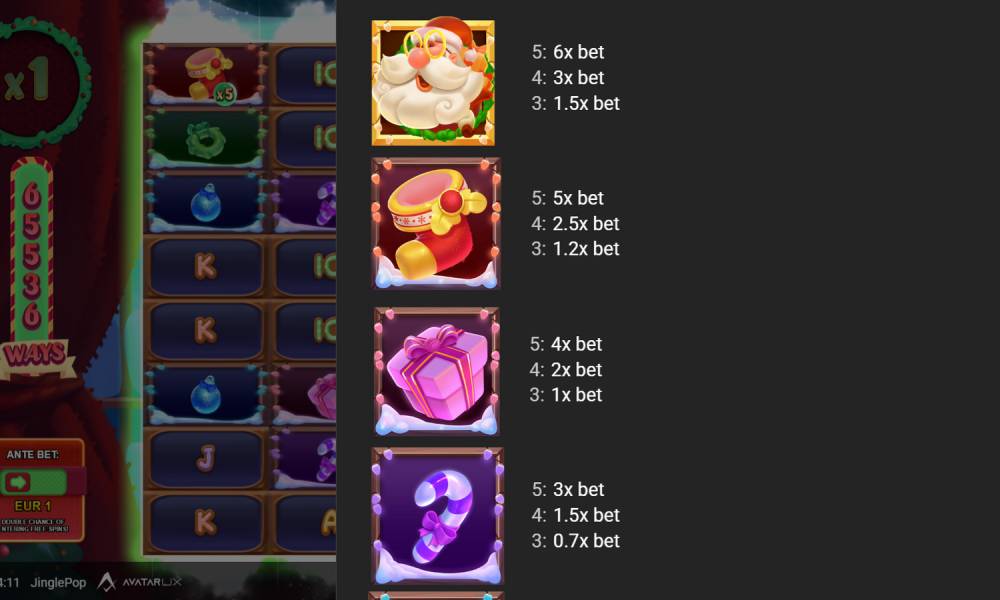
Task: Click the upper blue ornament symbol on reel
Action: coord(205,203)
